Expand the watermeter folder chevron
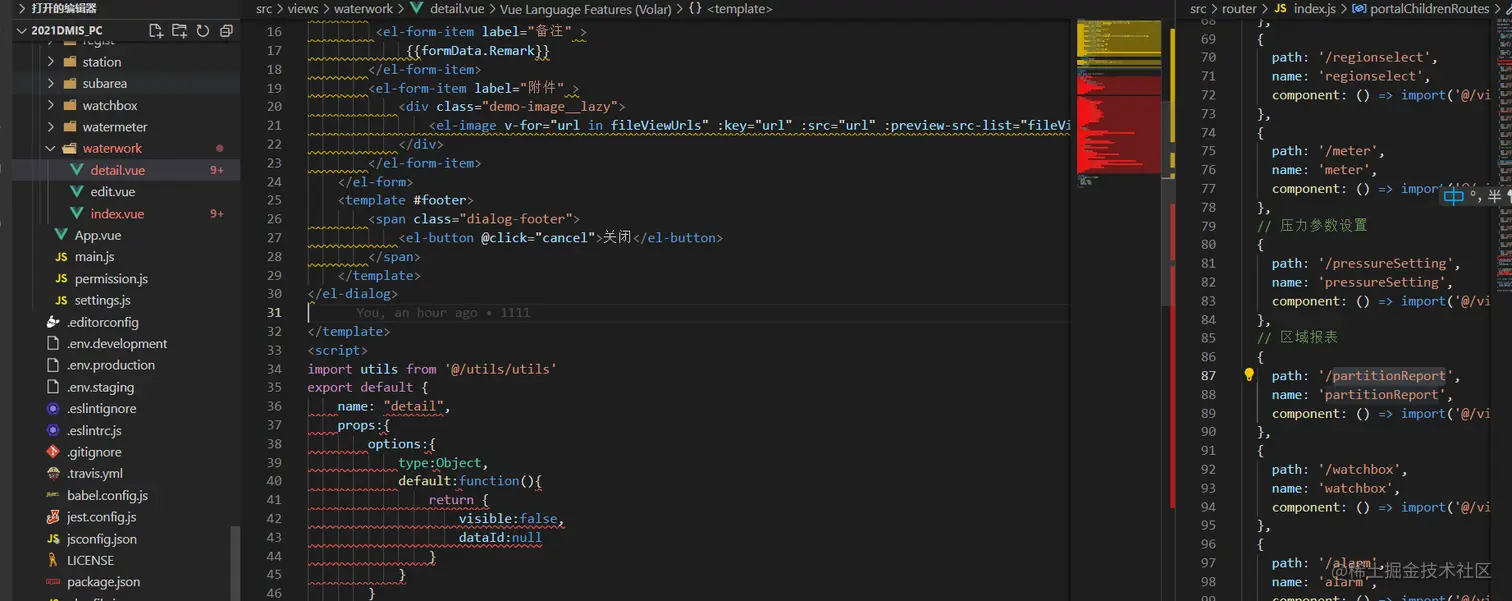This screenshot has height=601, width=1512. (x=51, y=127)
